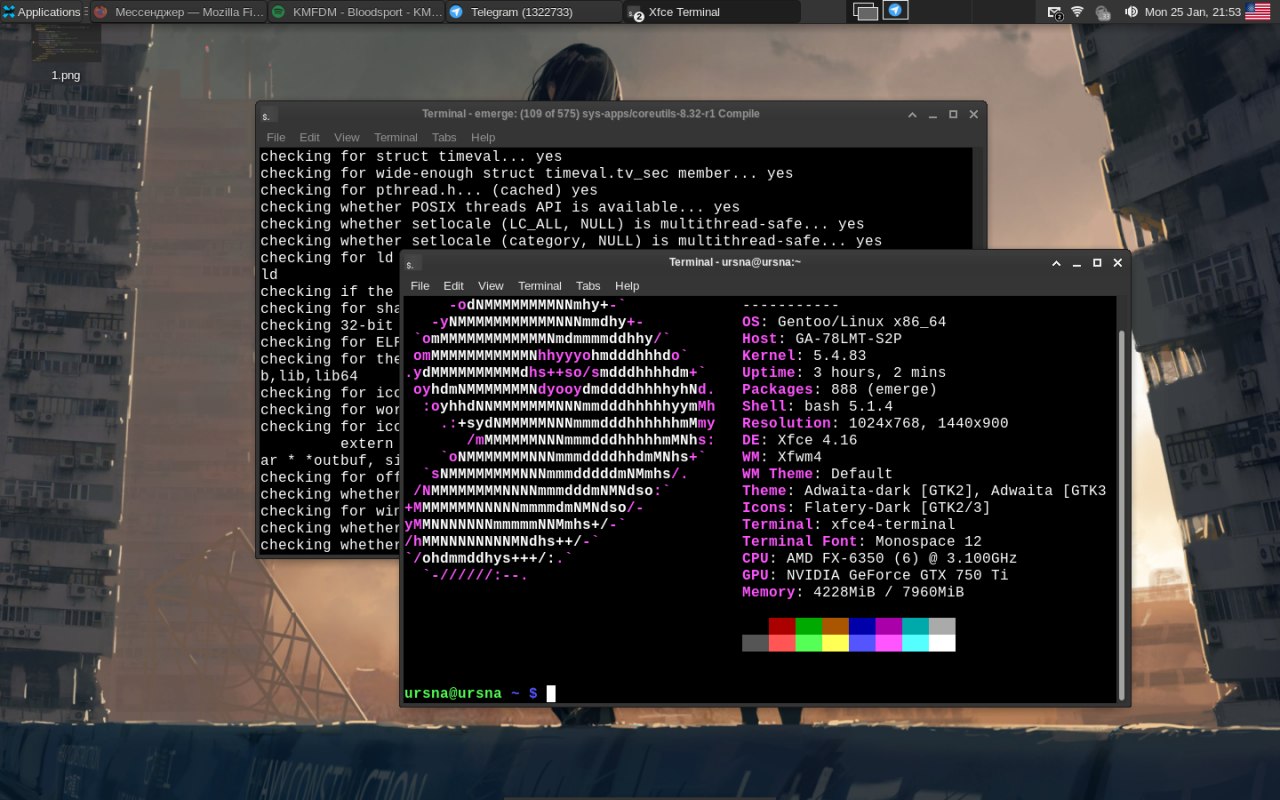Click the 'Packages: 888 (emerge)' line
Image resolution: width=1280 pixels, height=800 pixels.
pos(840,389)
